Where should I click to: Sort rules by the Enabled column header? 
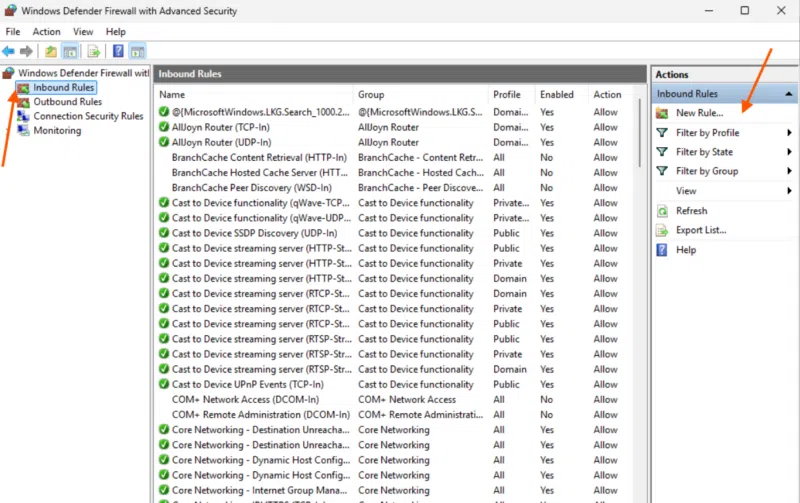coord(557,95)
